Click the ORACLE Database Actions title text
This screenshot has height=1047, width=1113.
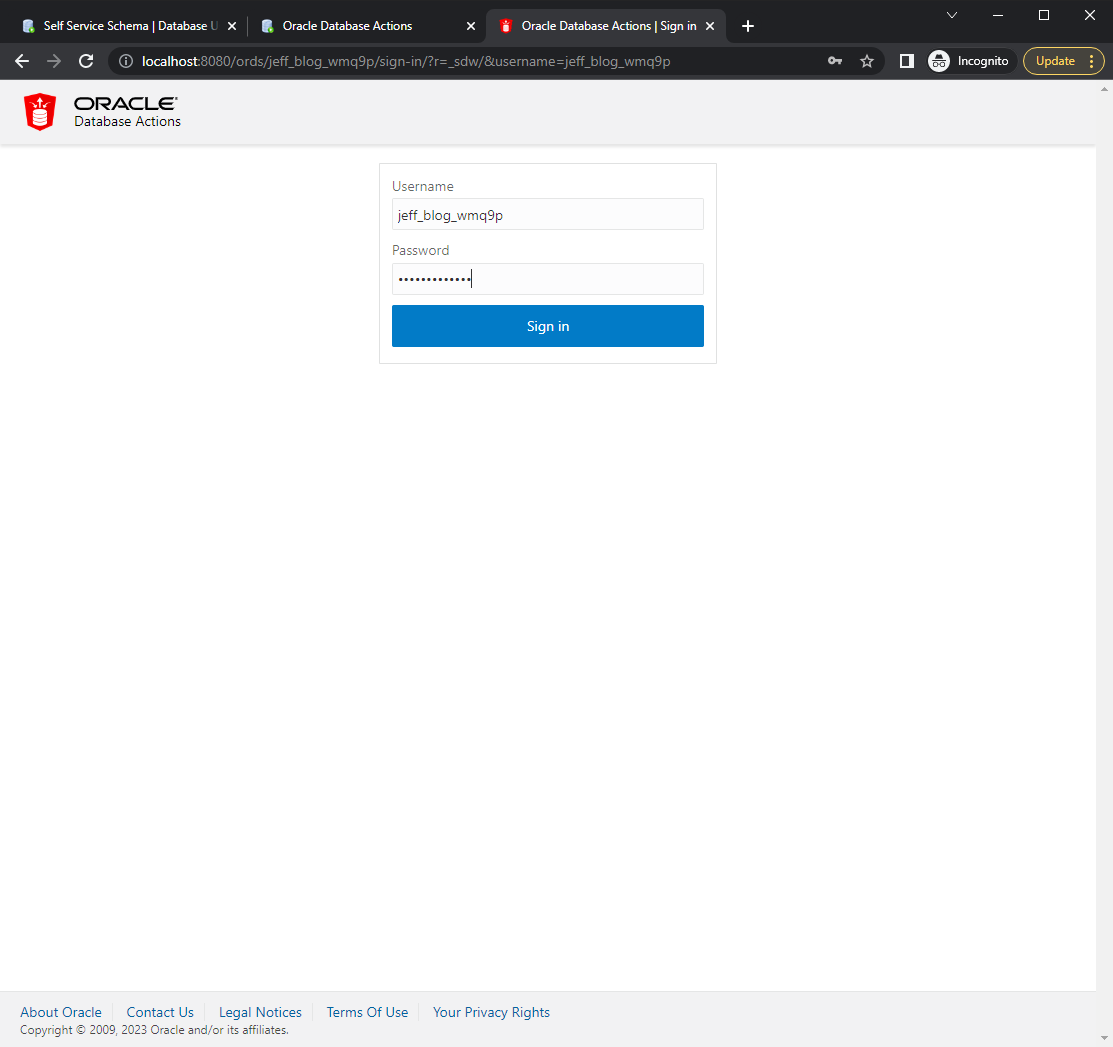[x=127, y=112]
